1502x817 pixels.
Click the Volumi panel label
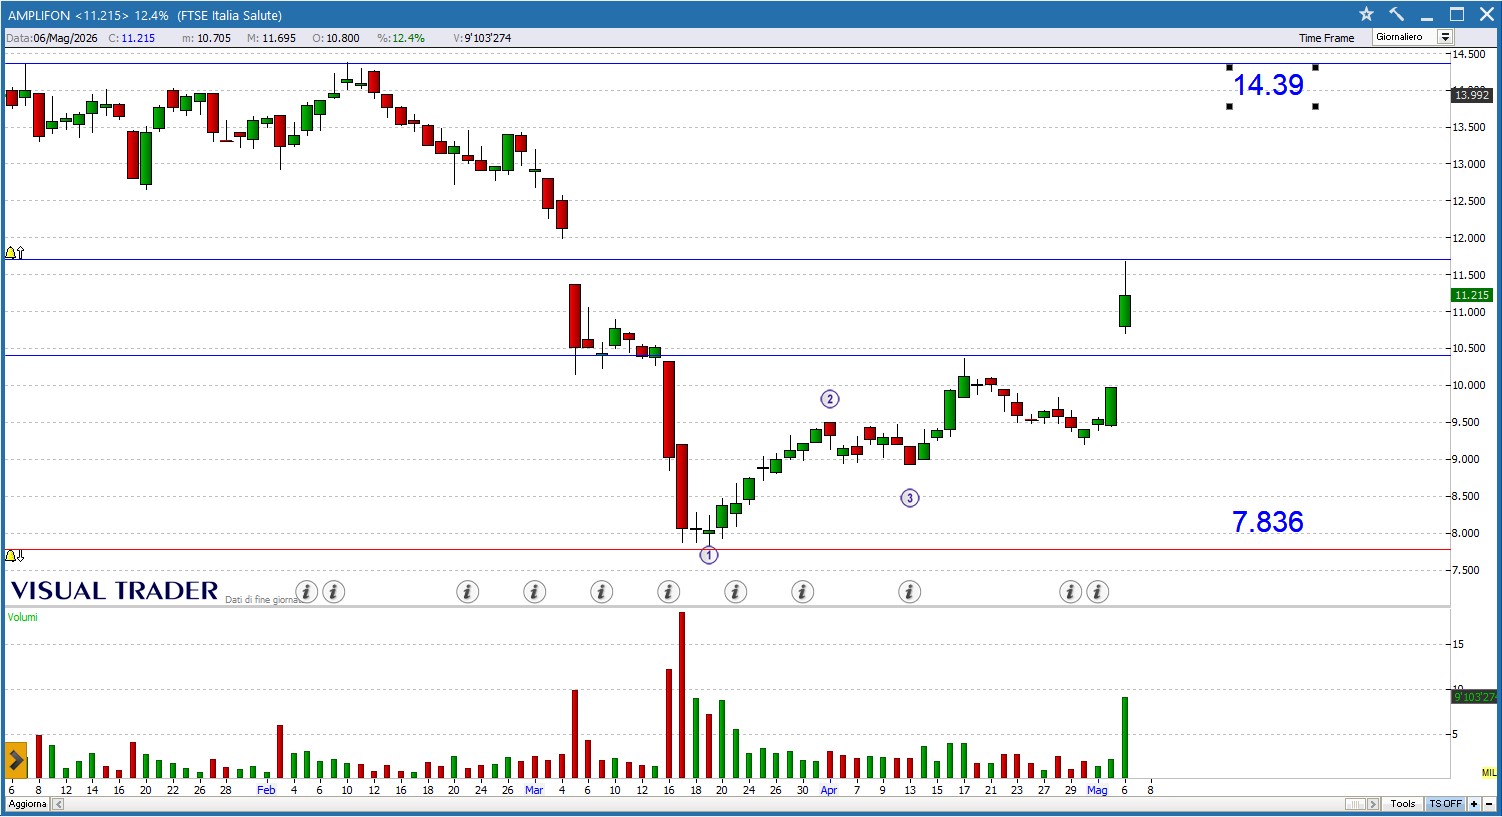pos(23,617)
